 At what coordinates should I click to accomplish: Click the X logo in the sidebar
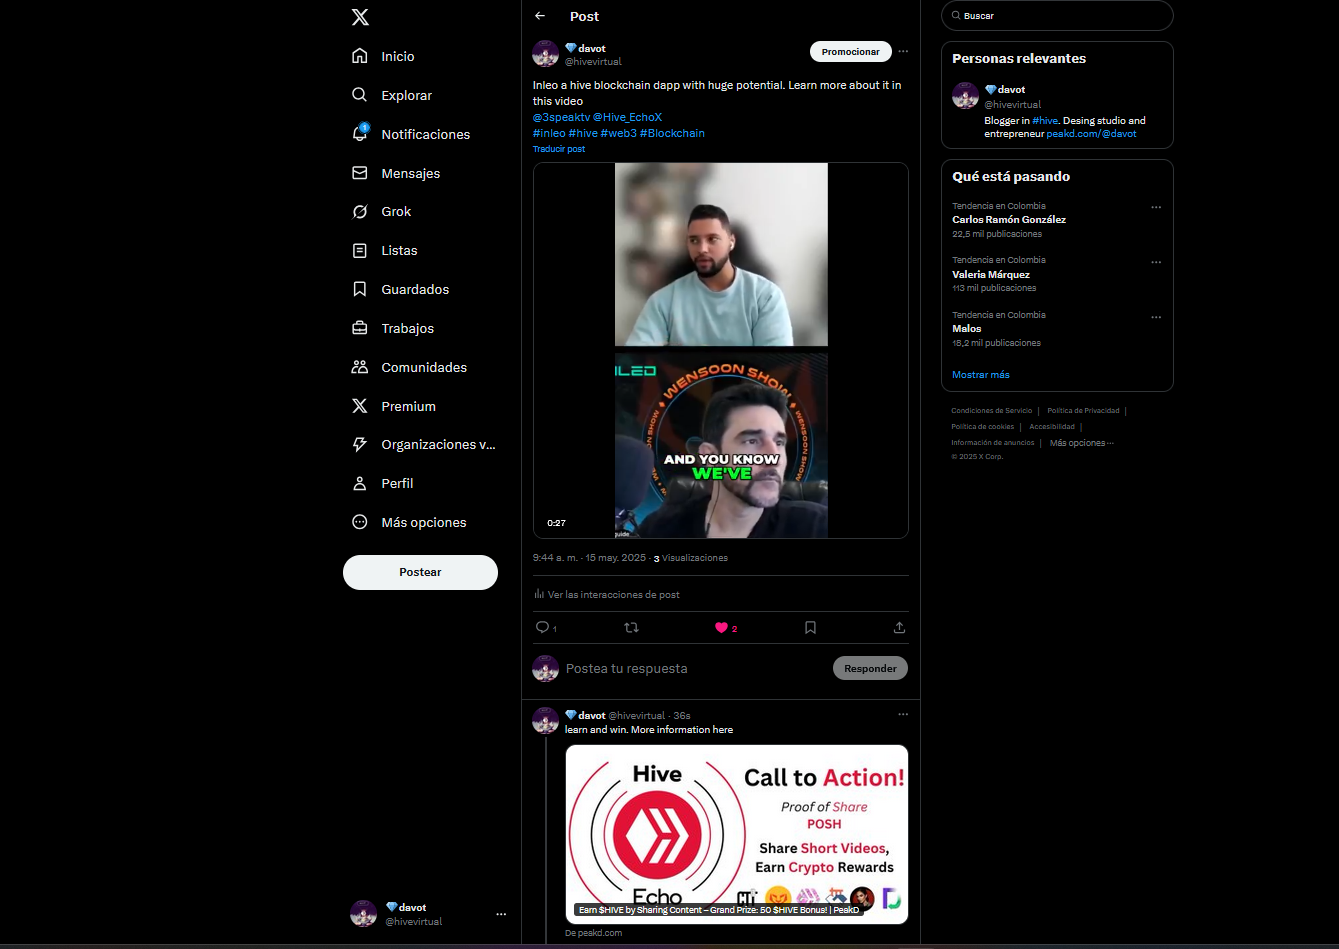(360, 17)
